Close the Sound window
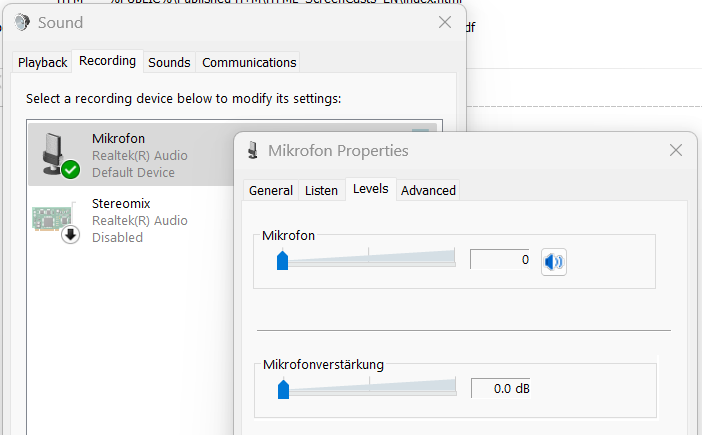702x435 pixels. (445, 22)
